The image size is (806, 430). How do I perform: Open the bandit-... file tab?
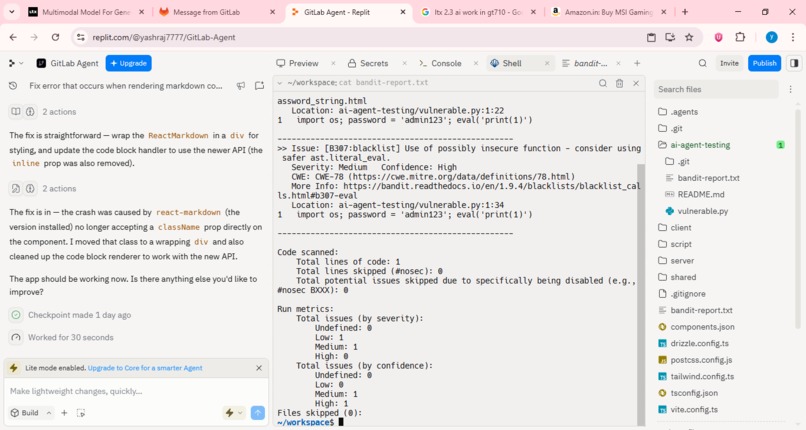(585, 63)
